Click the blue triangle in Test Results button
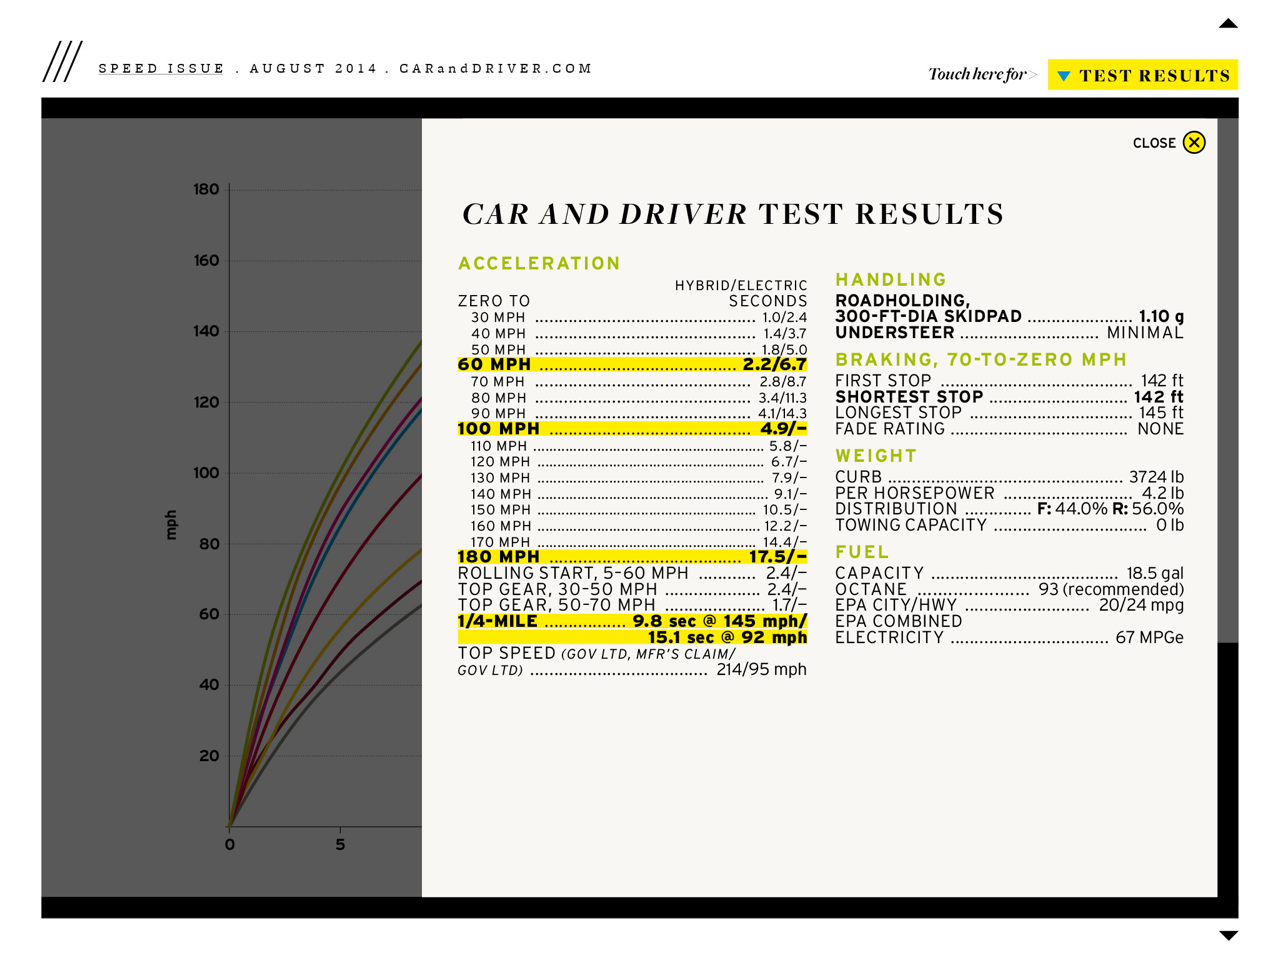 pos(1064,76)
